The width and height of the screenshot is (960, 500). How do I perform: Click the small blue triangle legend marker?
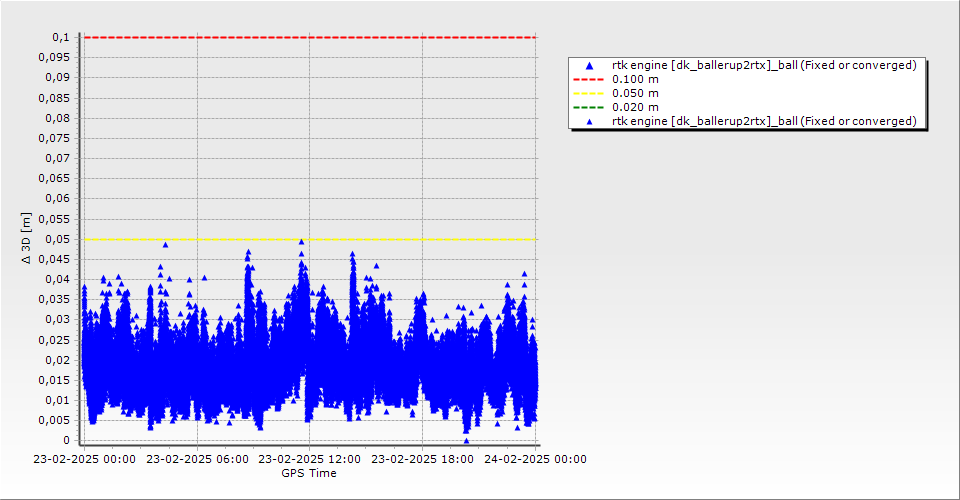click(x=589, y=122)
